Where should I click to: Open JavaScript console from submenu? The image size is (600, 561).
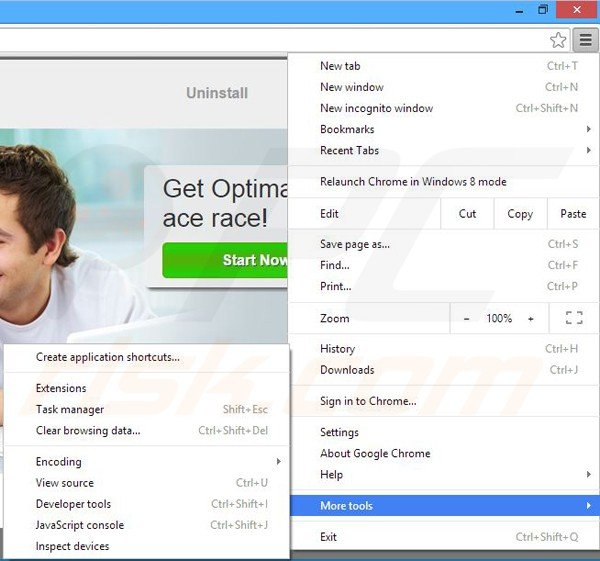click(147, 525)
